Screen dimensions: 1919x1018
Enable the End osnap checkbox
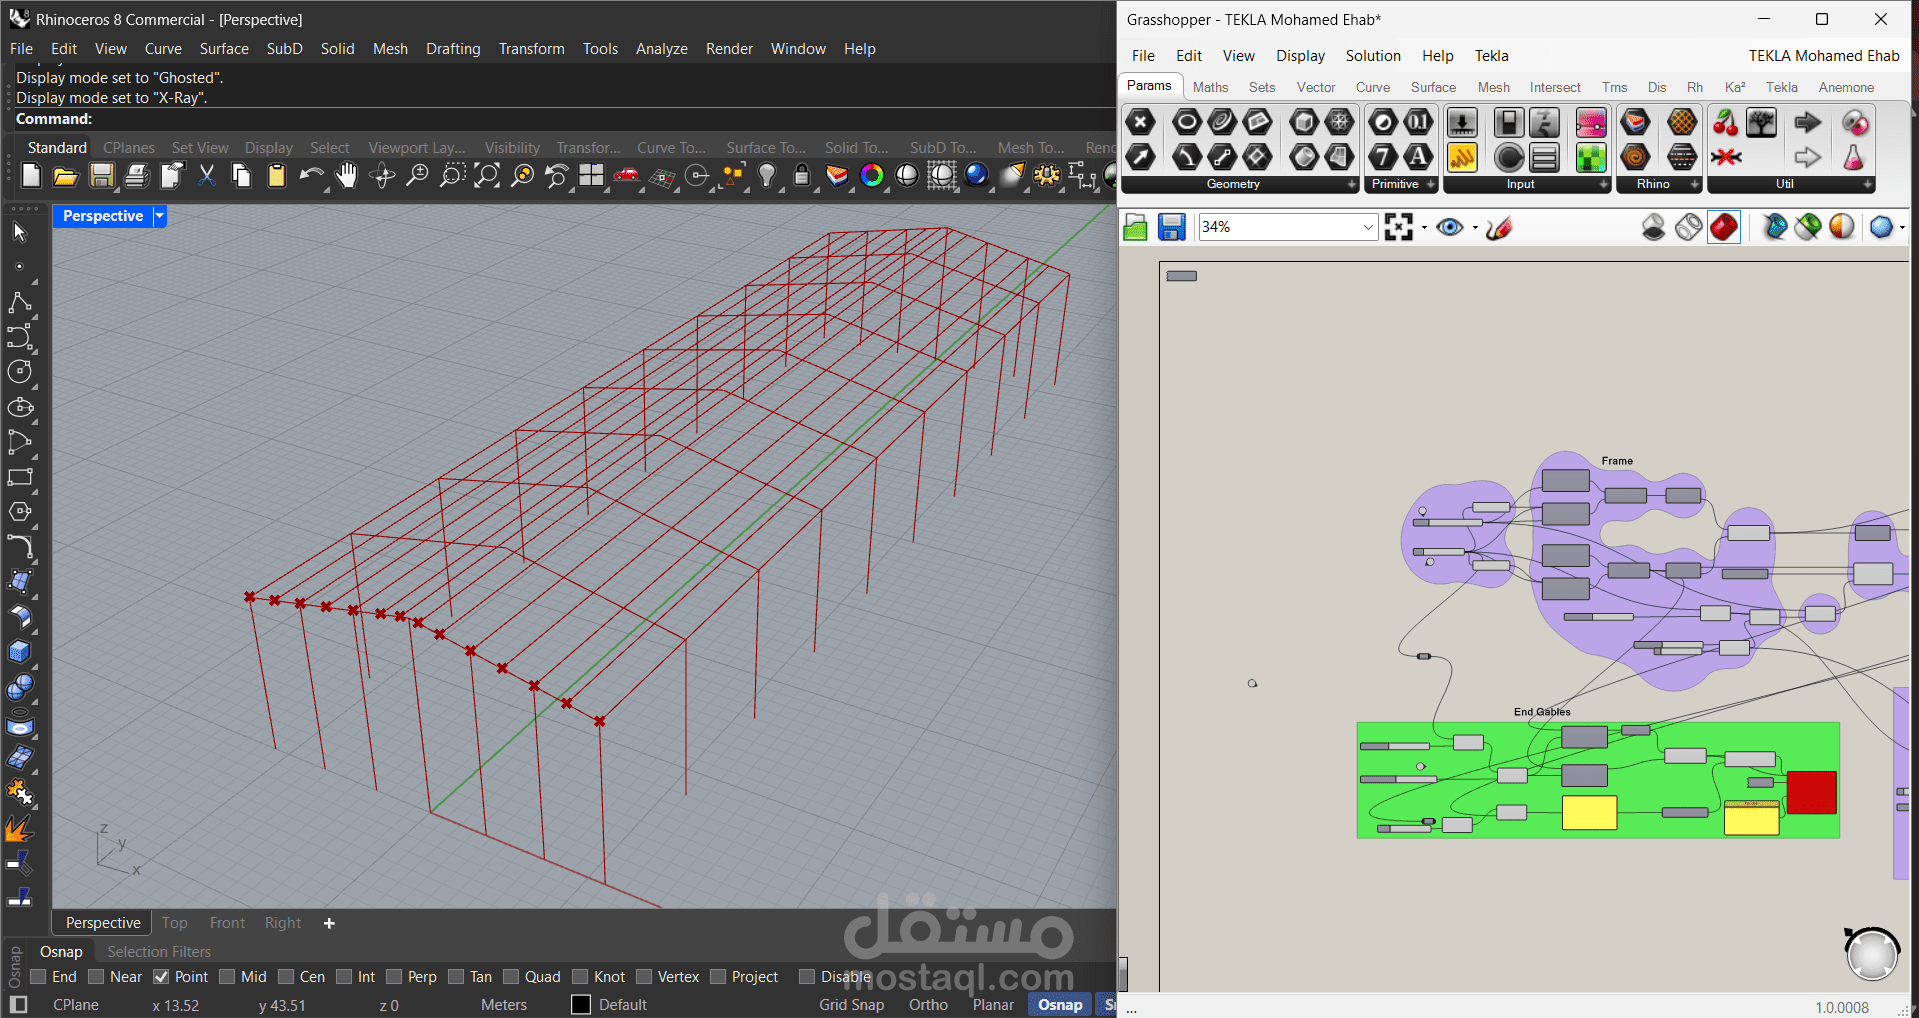(39, 977)
